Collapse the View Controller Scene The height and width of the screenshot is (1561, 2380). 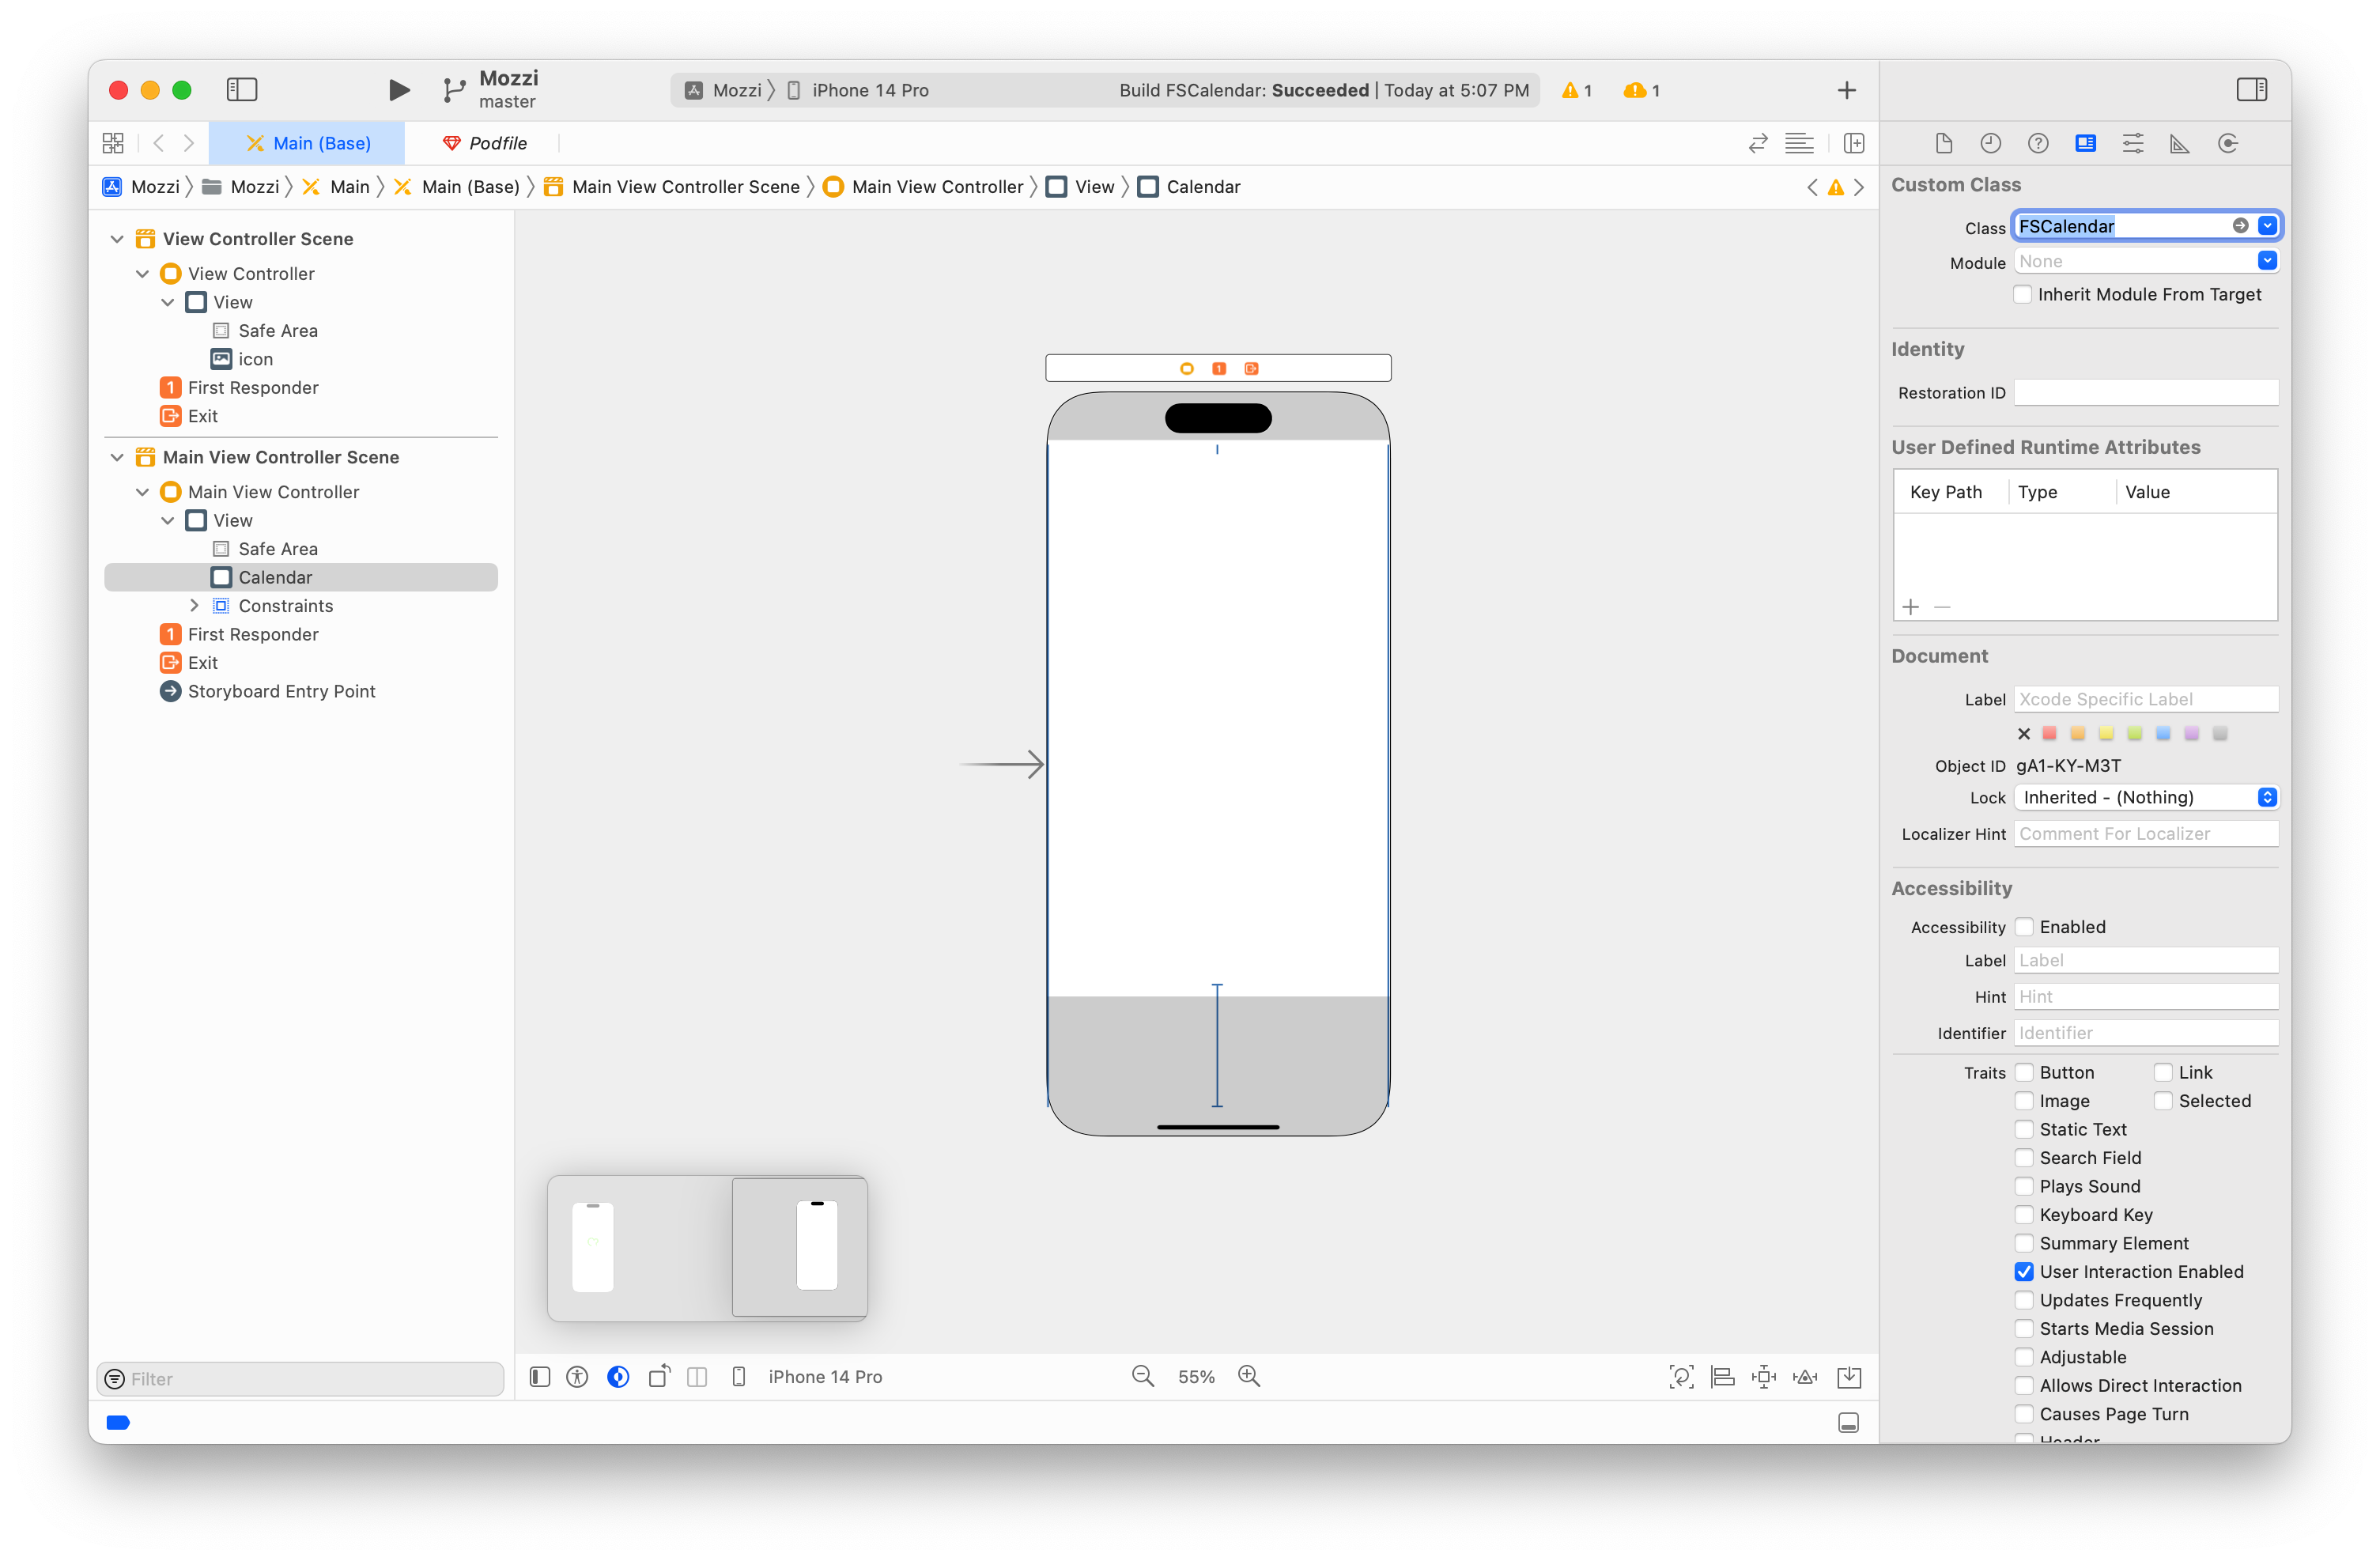pyautogui.click(x=117, y=238)
